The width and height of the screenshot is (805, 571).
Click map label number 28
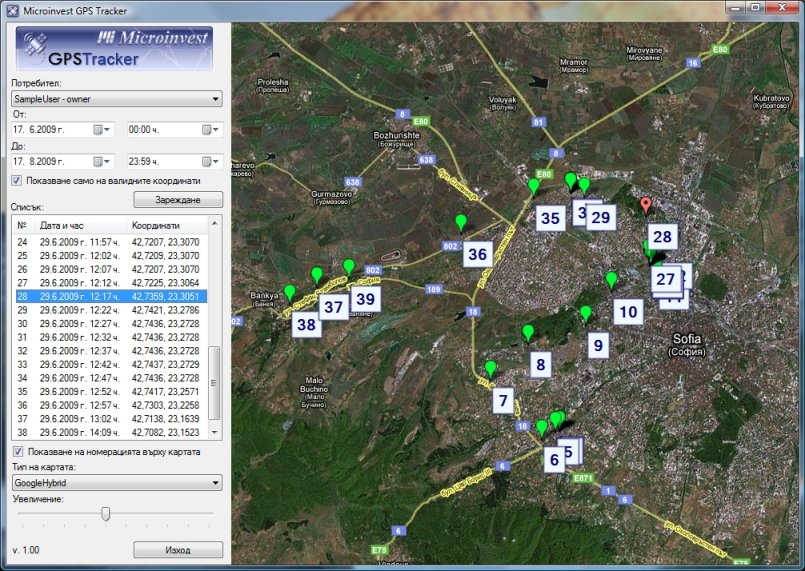662,237
